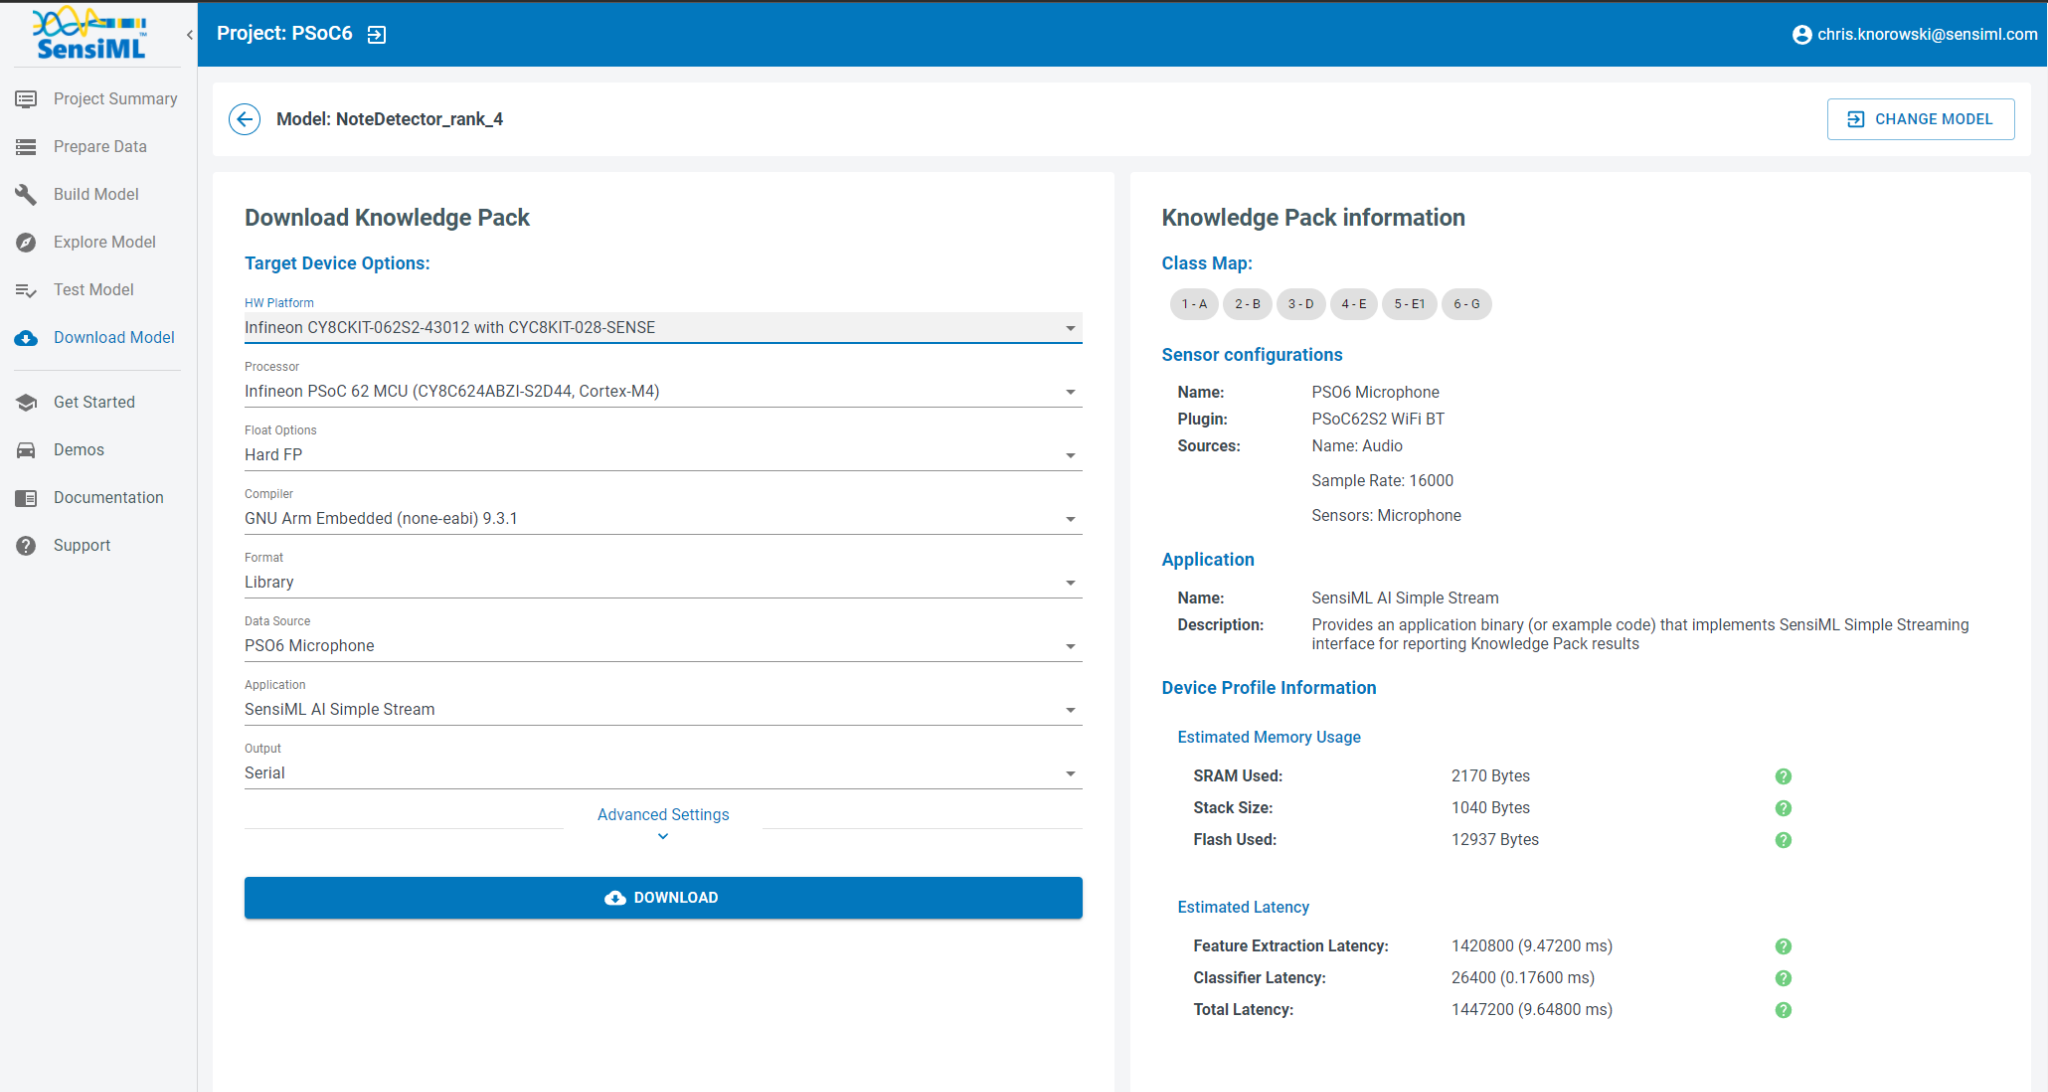Click the Processor dropdown selector
The image size is (2048, 1092).
pyautogui.click(x=662, y=392)
